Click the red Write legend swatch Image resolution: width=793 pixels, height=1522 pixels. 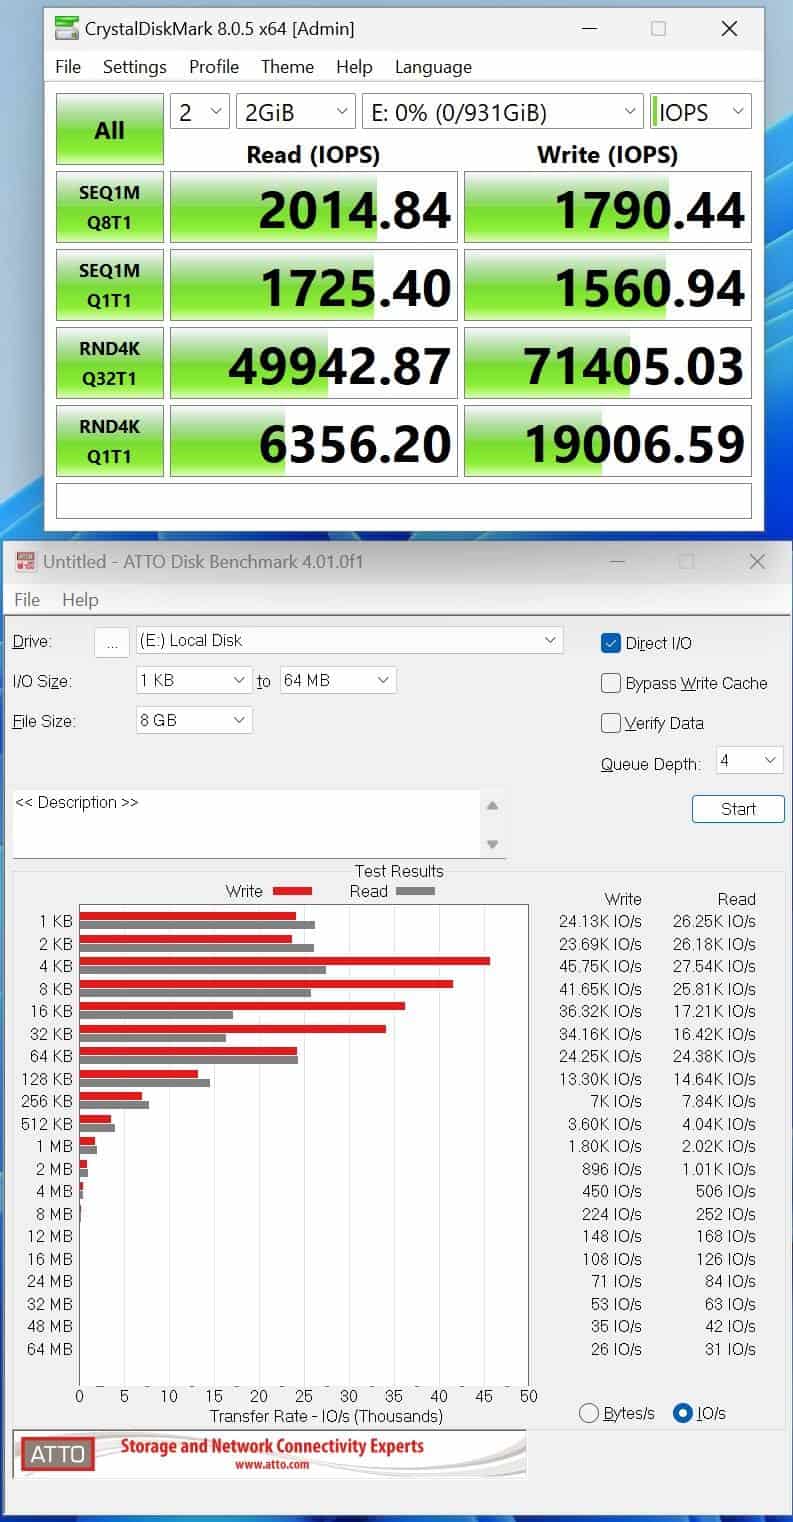tap(293, 891)
